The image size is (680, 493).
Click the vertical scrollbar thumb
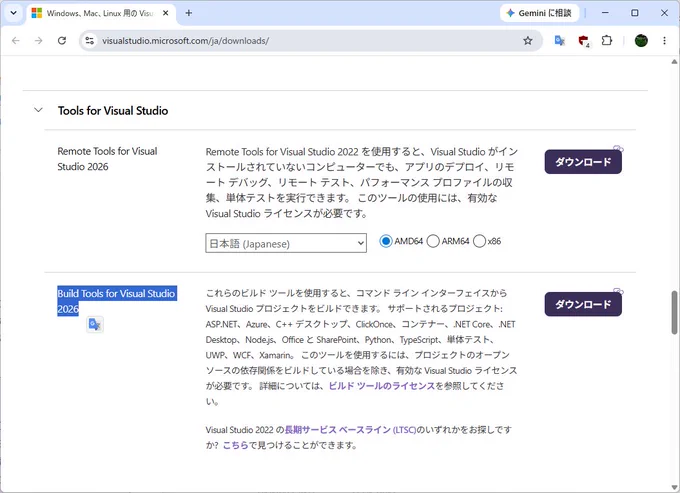point(674,312)
